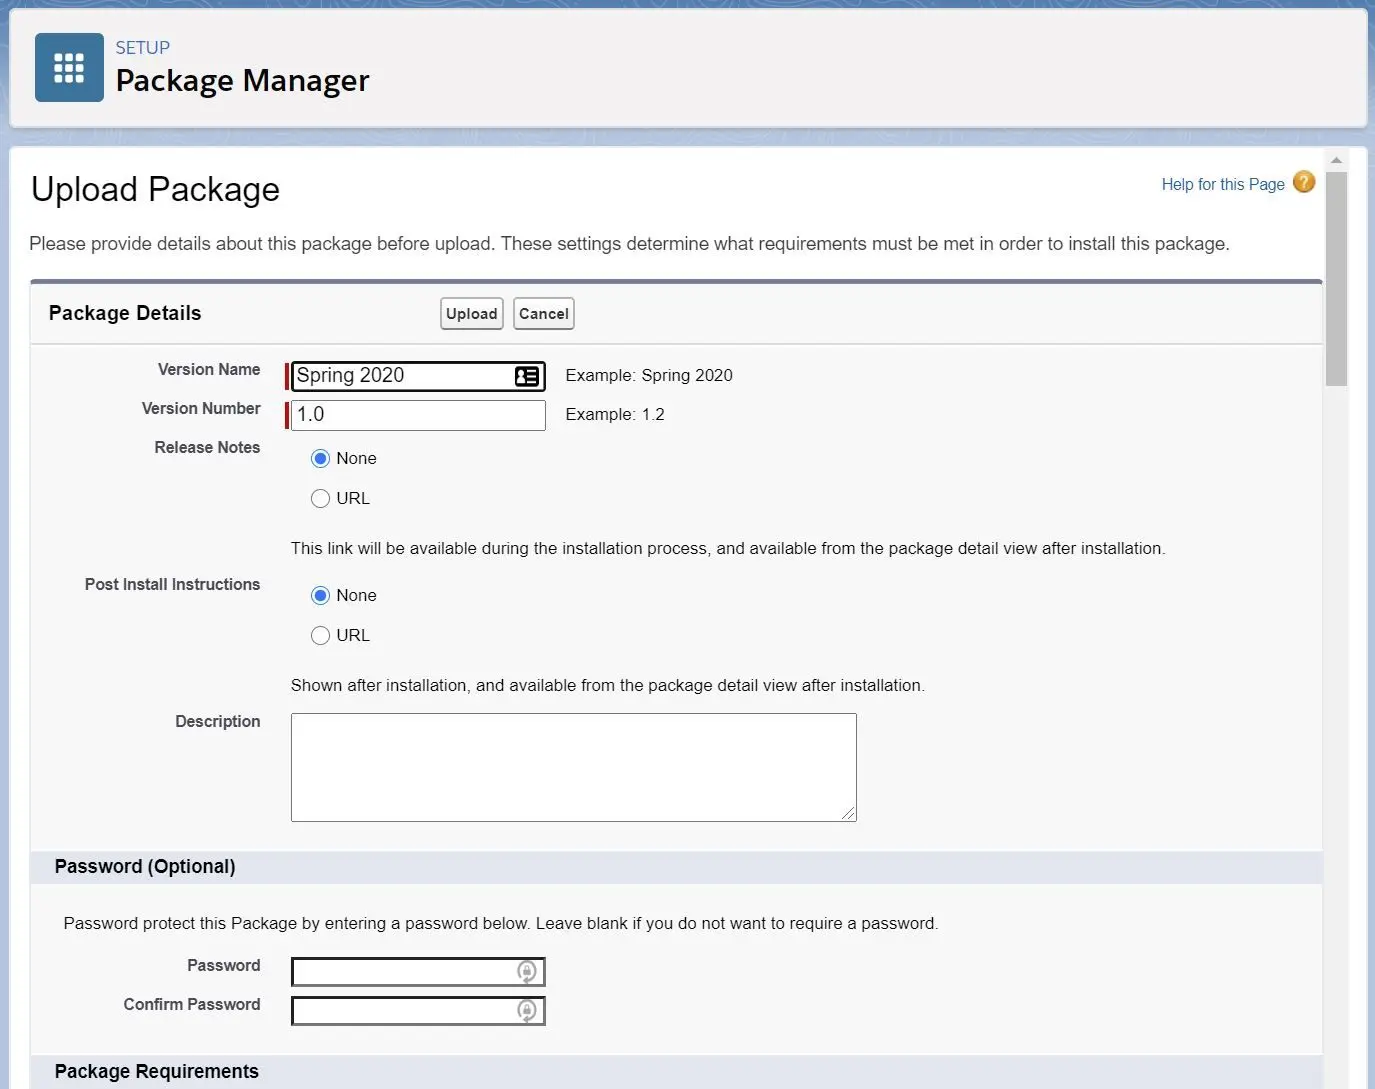Click the Upload button

(x=472, y=313)
